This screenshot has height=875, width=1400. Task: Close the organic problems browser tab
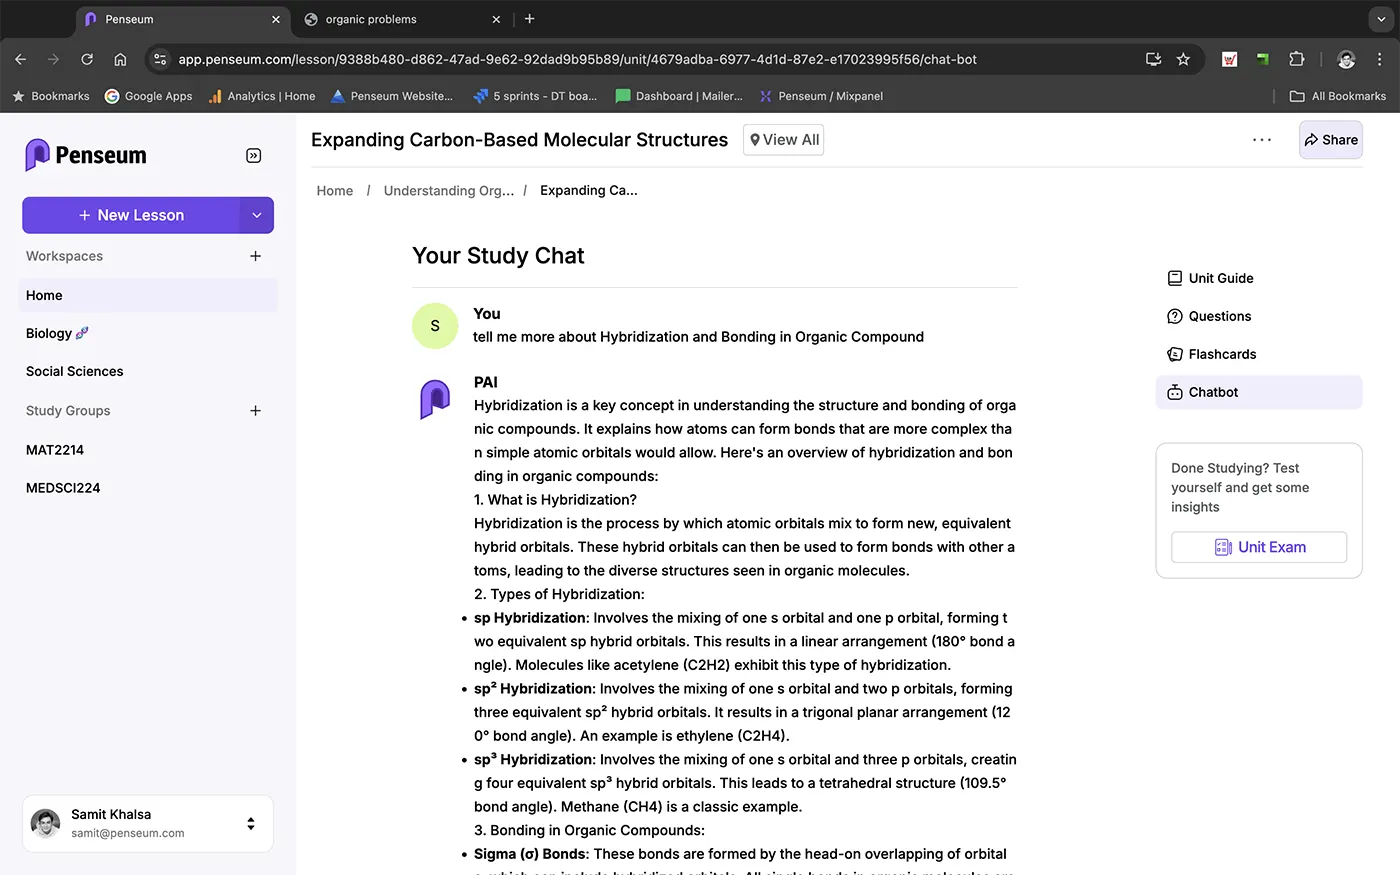(x=496, y=19)
